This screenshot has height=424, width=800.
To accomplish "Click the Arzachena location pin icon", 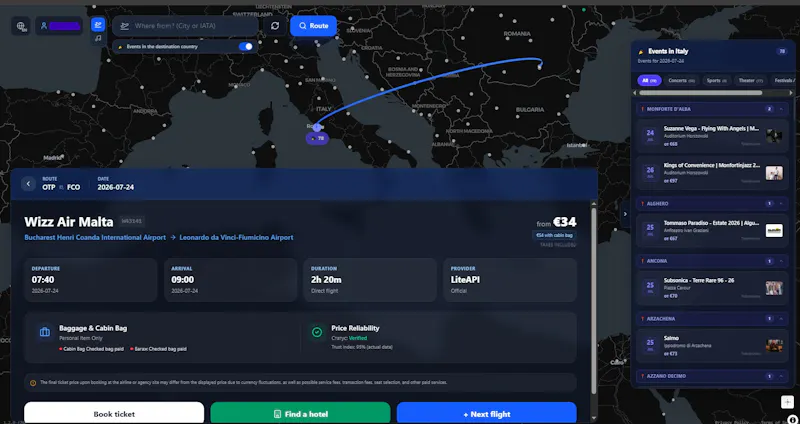I will [x=642, y=318].
